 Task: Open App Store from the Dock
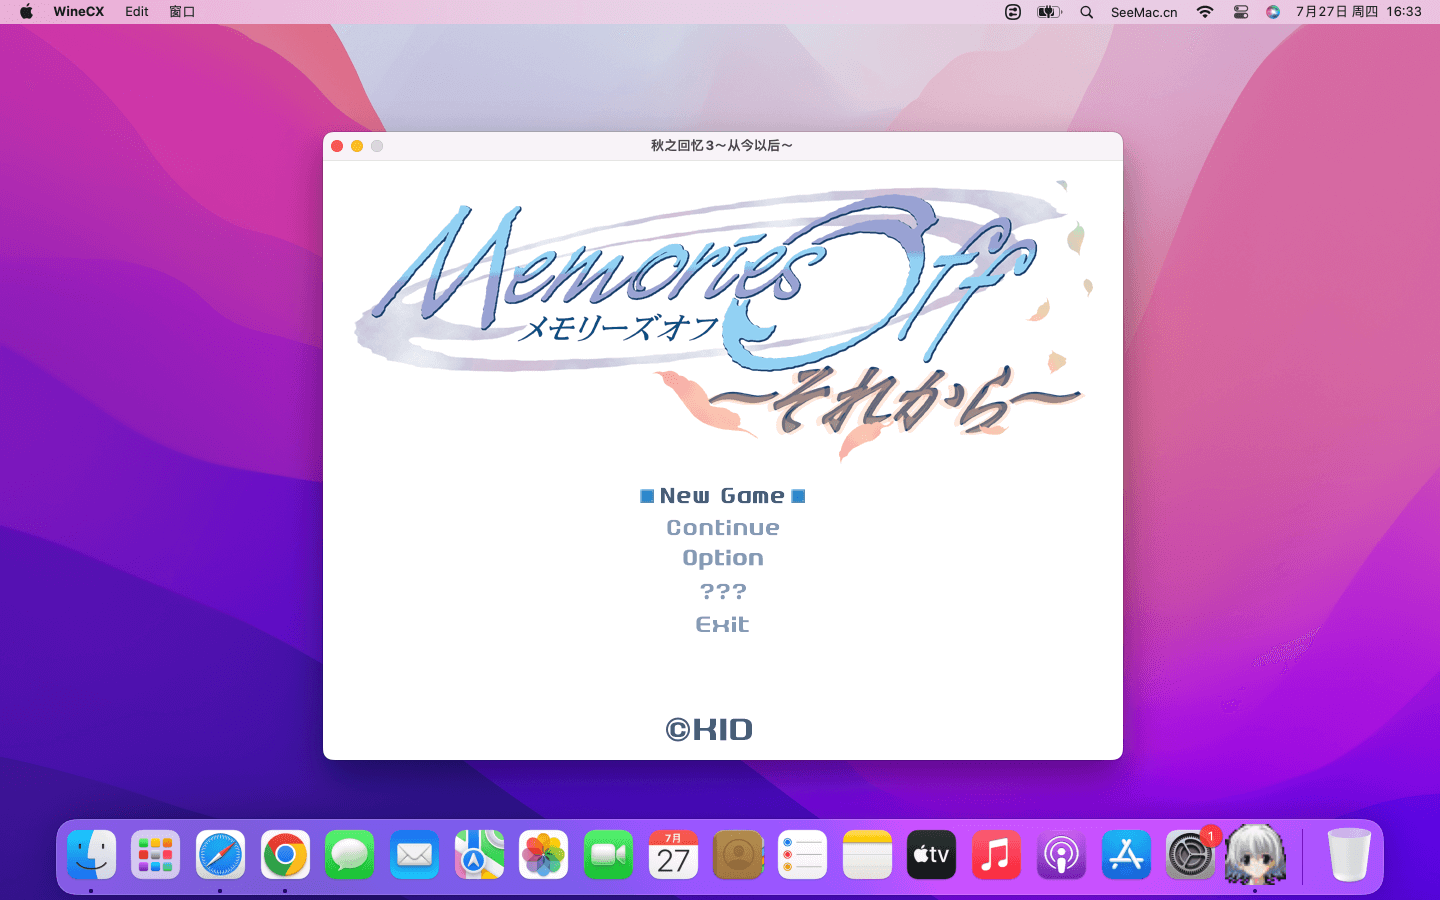click(x=1126, y=855)
